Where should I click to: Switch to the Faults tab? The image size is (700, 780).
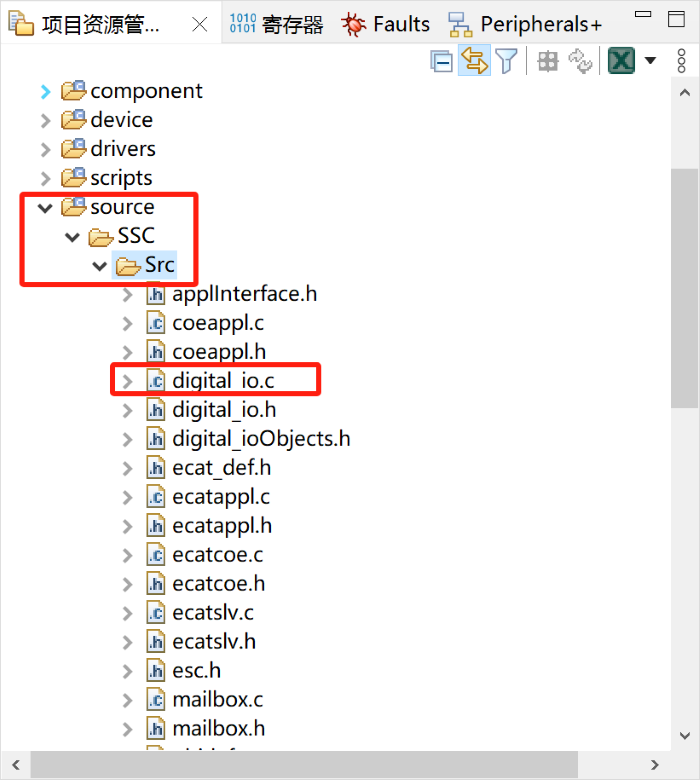click(386, 25)
